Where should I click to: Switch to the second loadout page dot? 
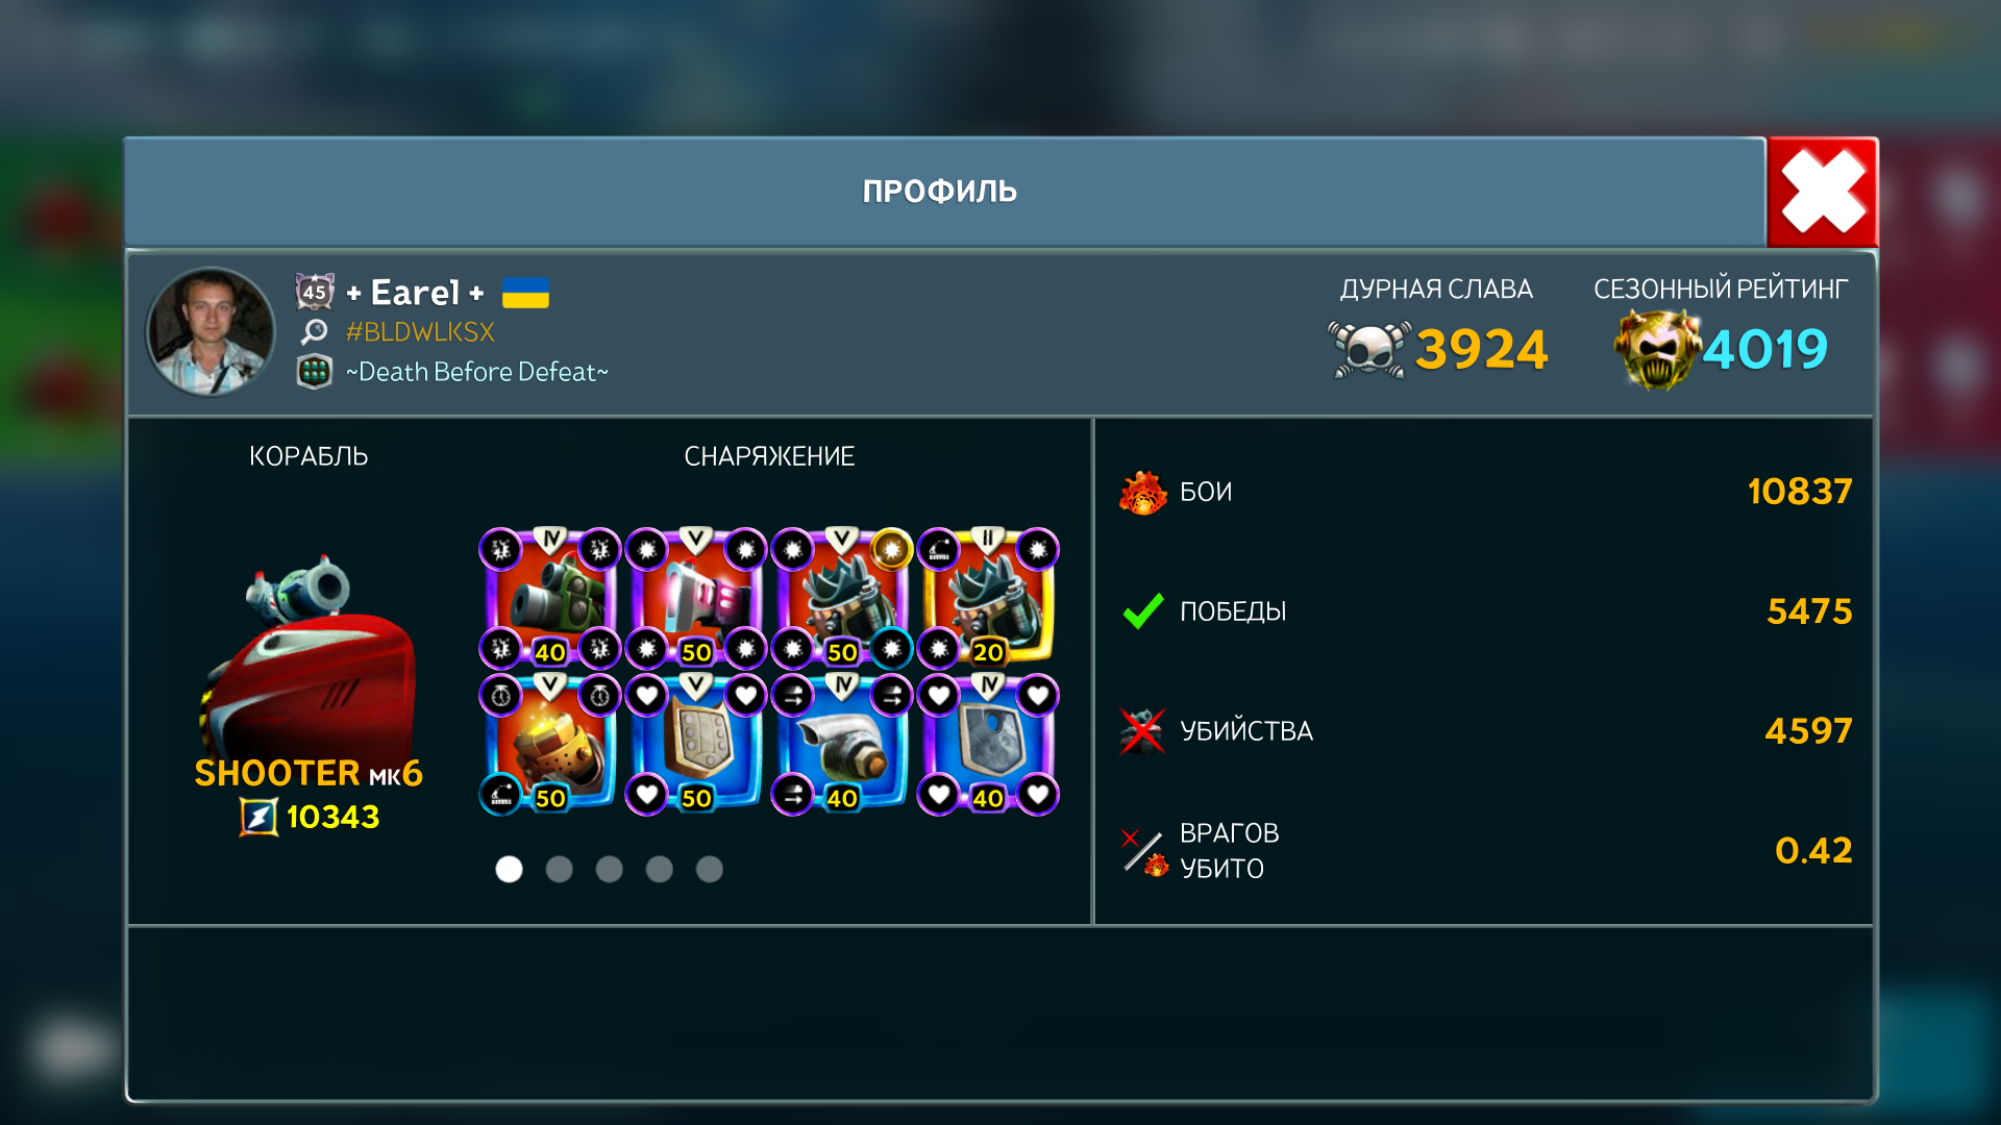(x=559, y=869)
